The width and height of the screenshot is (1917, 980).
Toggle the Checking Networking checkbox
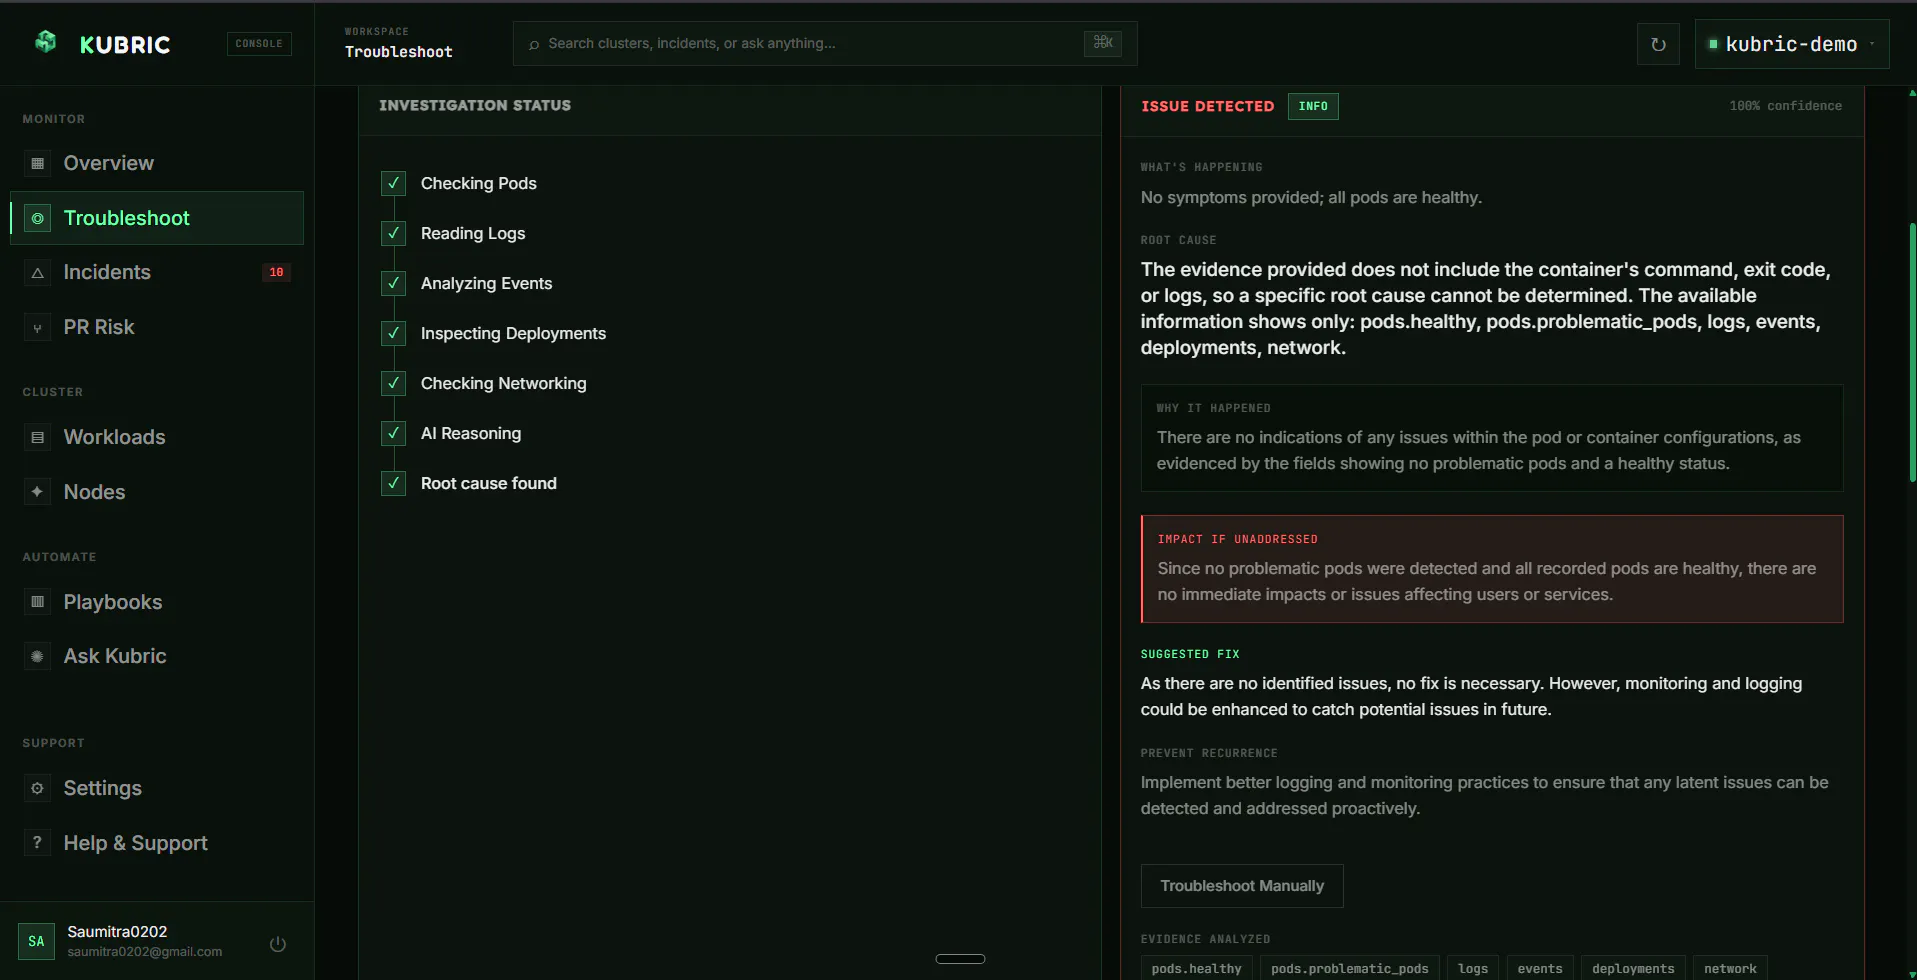(393, 383)
